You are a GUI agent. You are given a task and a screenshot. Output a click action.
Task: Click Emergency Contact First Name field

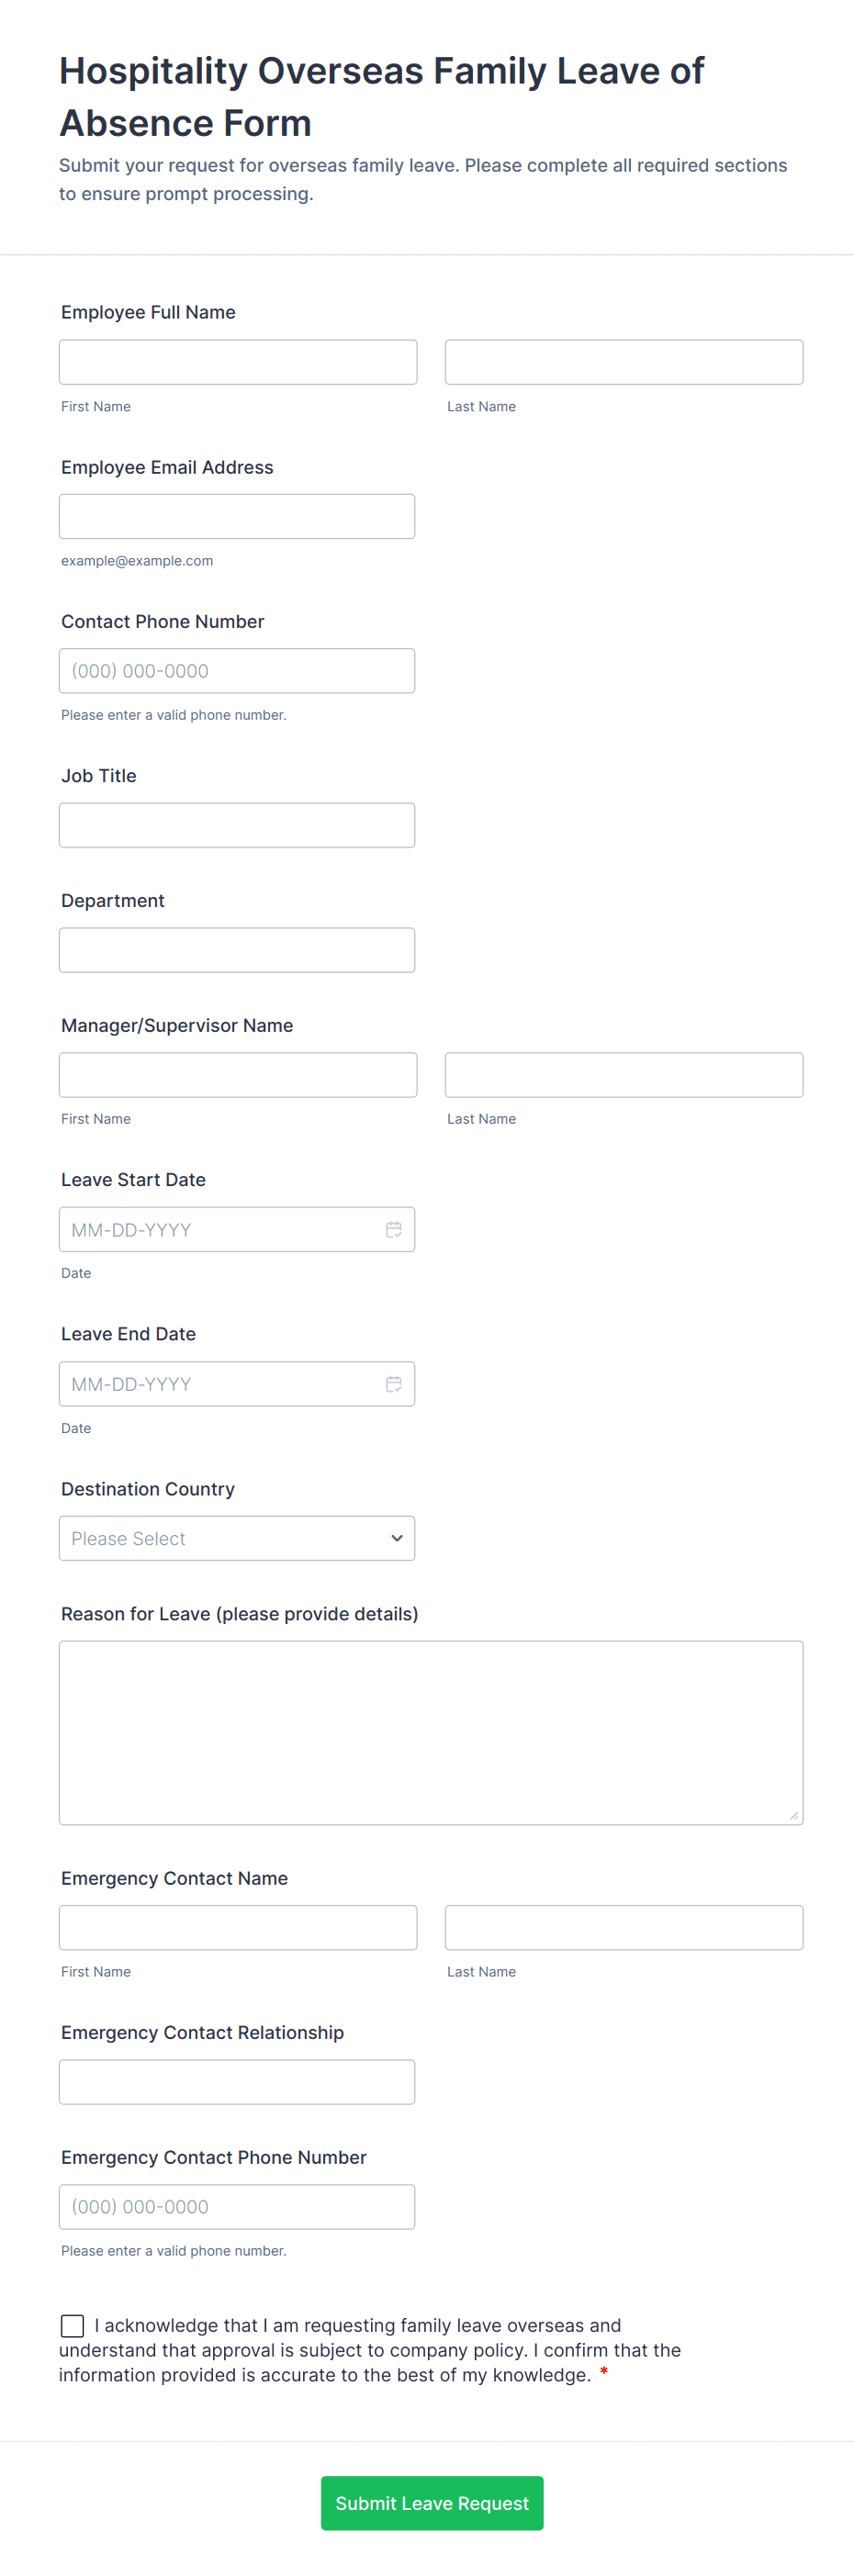238,1927
